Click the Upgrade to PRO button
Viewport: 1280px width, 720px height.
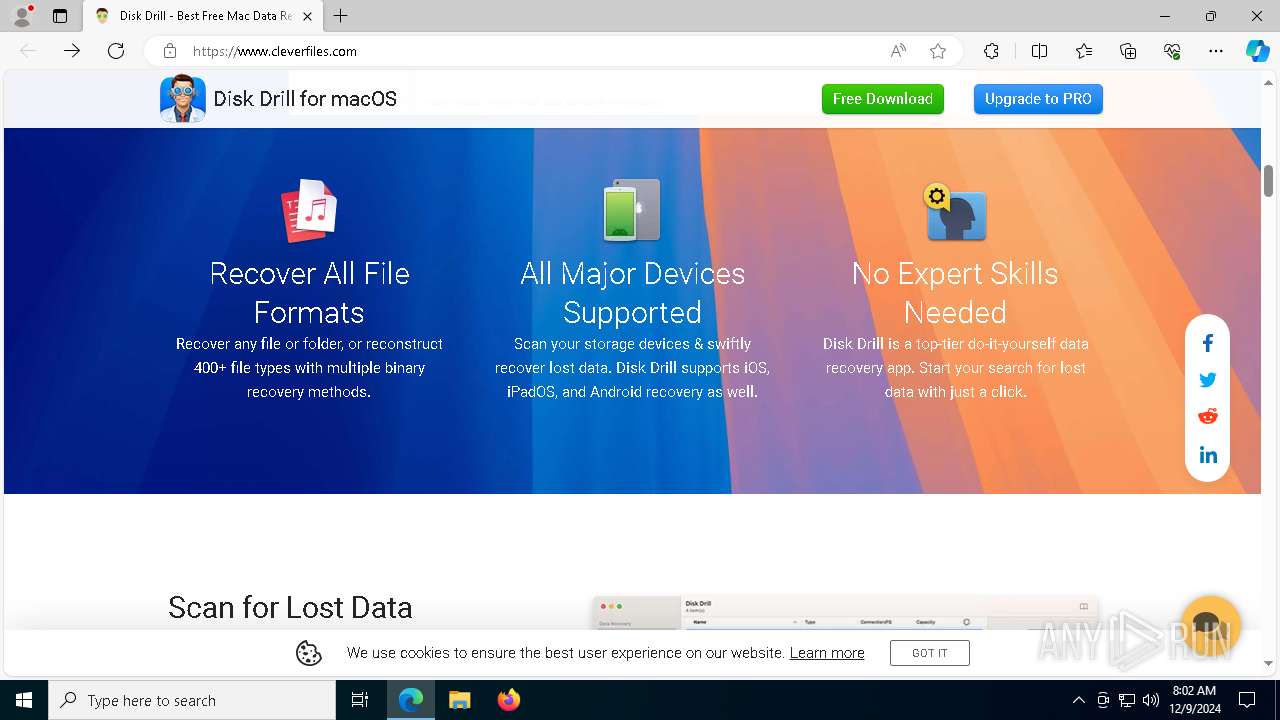(1038, 99)
